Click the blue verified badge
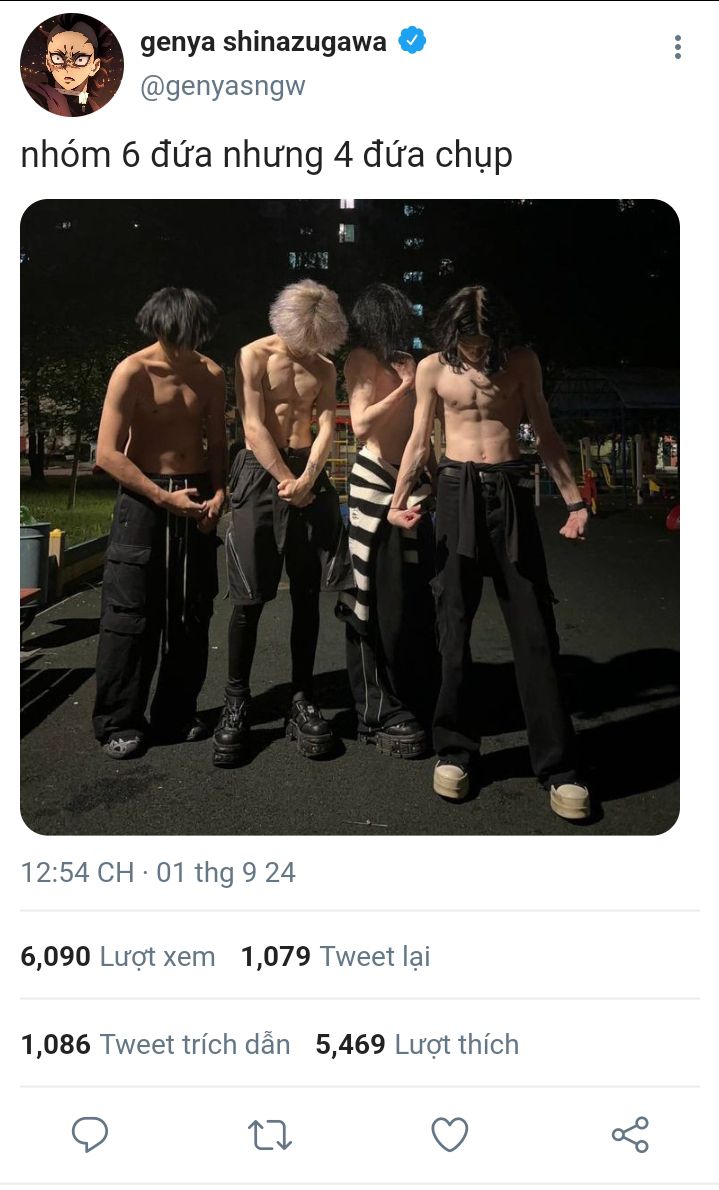 coord(412,40)
